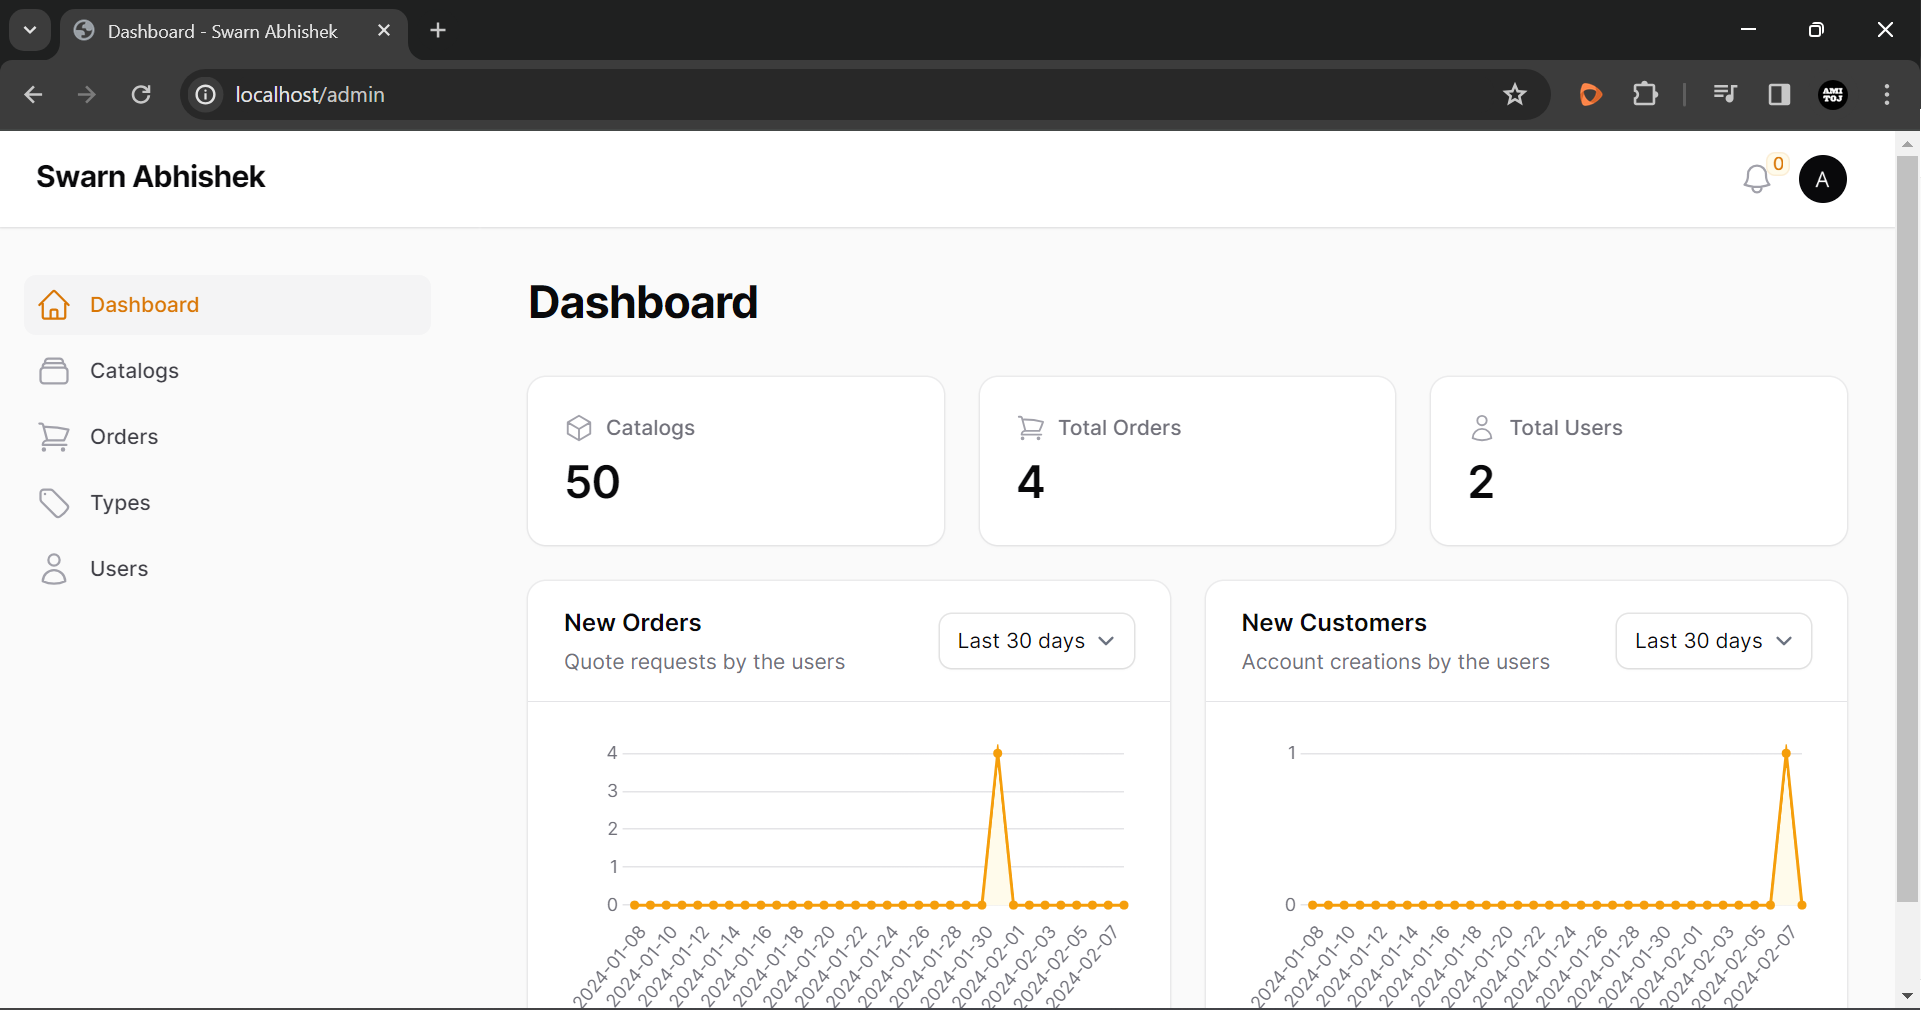Open Orders in the sidebar
1921x1010 pixels.
point(227,437)
